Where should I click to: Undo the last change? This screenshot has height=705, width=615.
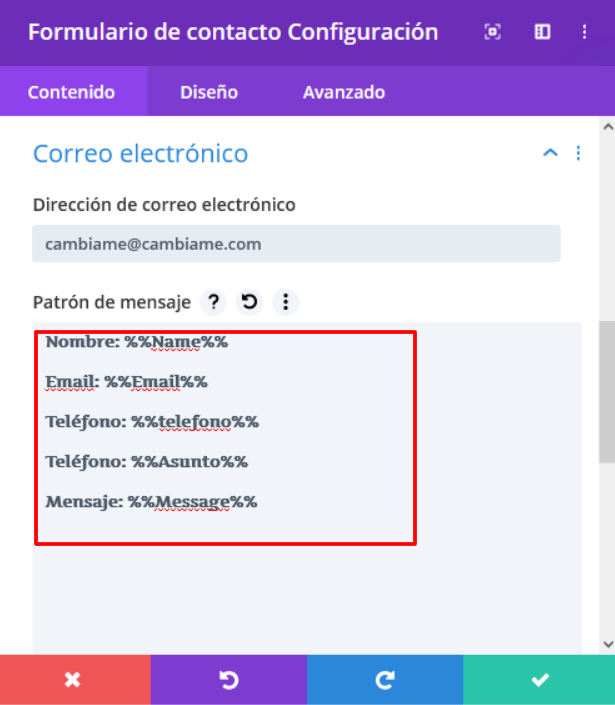tap(229, 680)
